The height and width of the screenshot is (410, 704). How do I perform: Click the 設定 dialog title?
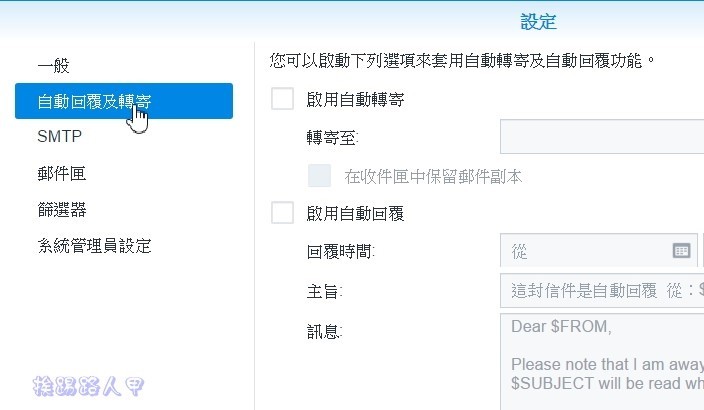coord(538,21)
